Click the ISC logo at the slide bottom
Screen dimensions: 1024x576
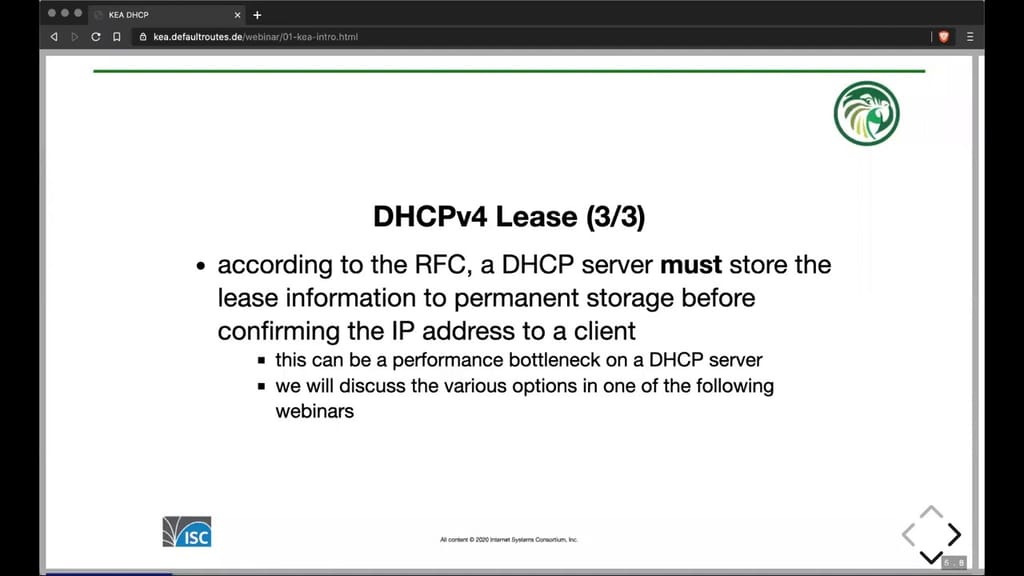[x=186, y=532]
